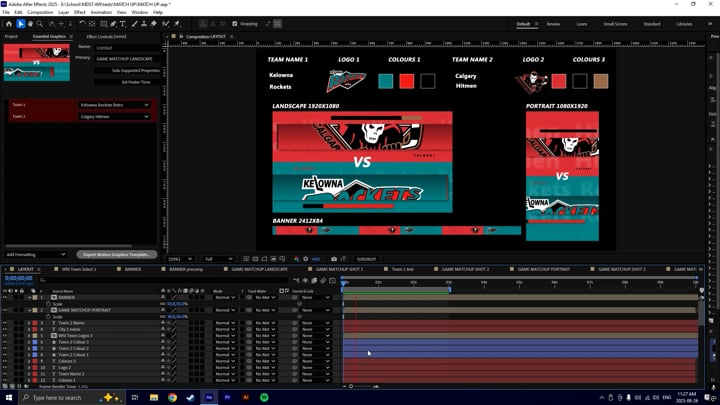This screenshot has width=720, height=405.
Task: Open Adobe Illustrator from the taskbar
Action: point(246,398)
